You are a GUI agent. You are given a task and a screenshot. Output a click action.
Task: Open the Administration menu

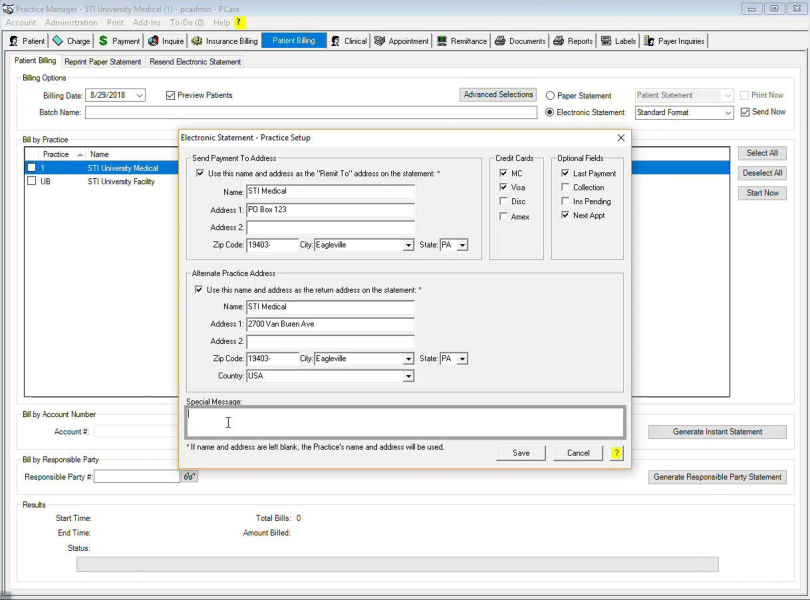pyautogui.click(x=71, y=22)
